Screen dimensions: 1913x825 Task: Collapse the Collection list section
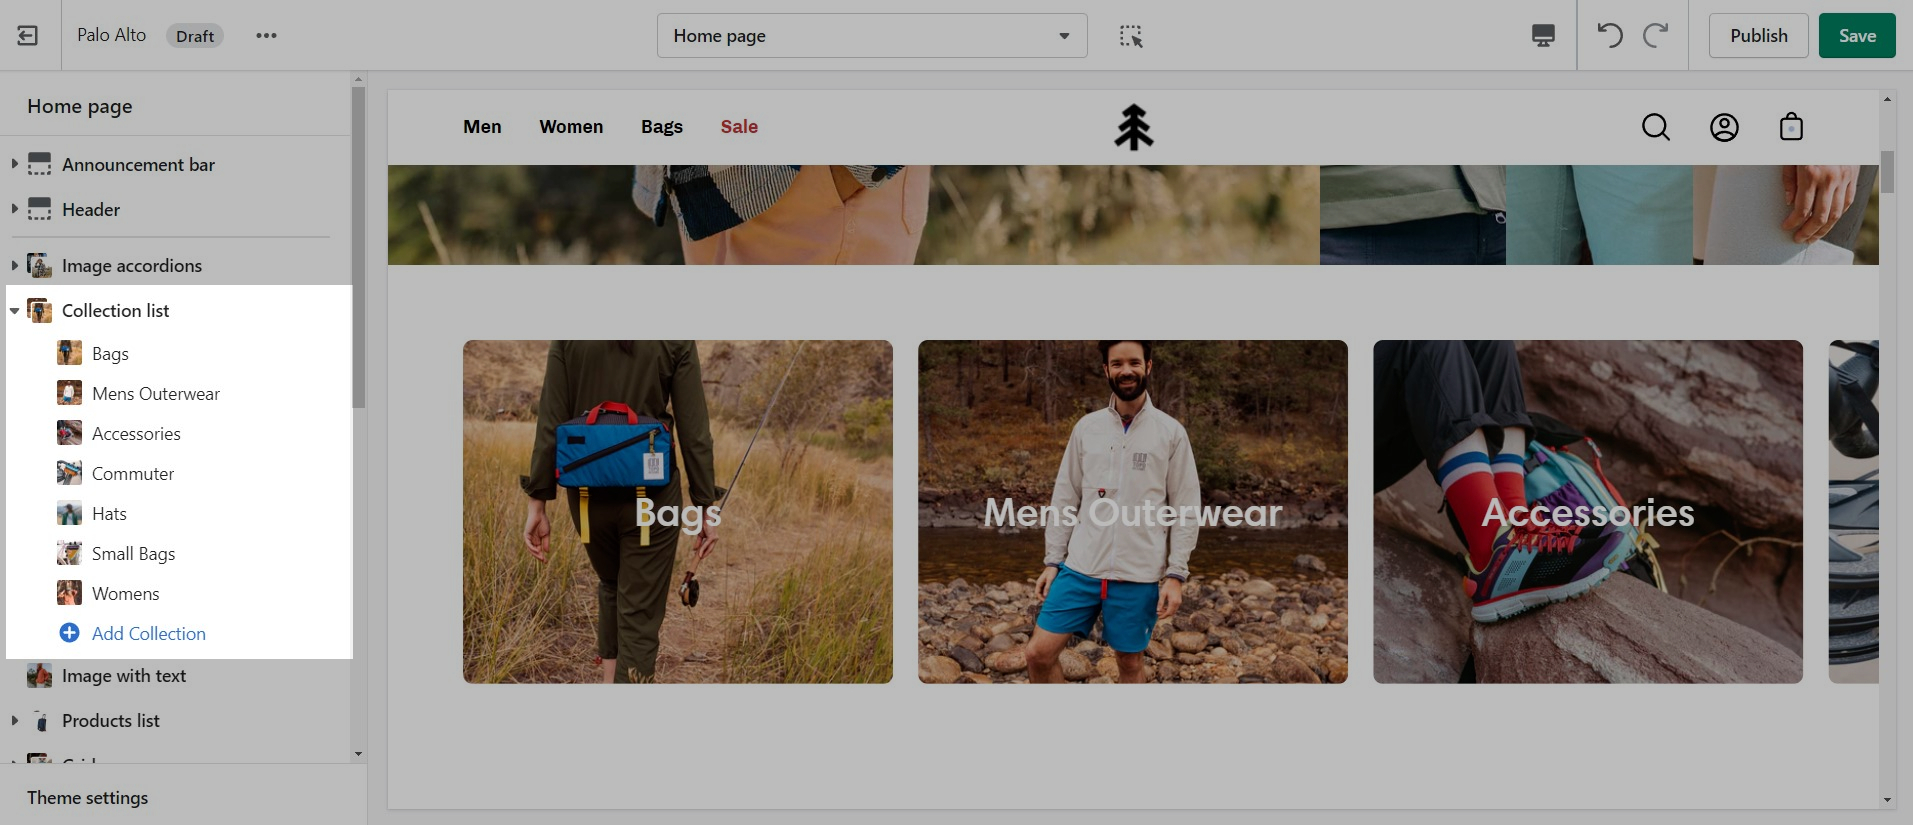[15, 311]
